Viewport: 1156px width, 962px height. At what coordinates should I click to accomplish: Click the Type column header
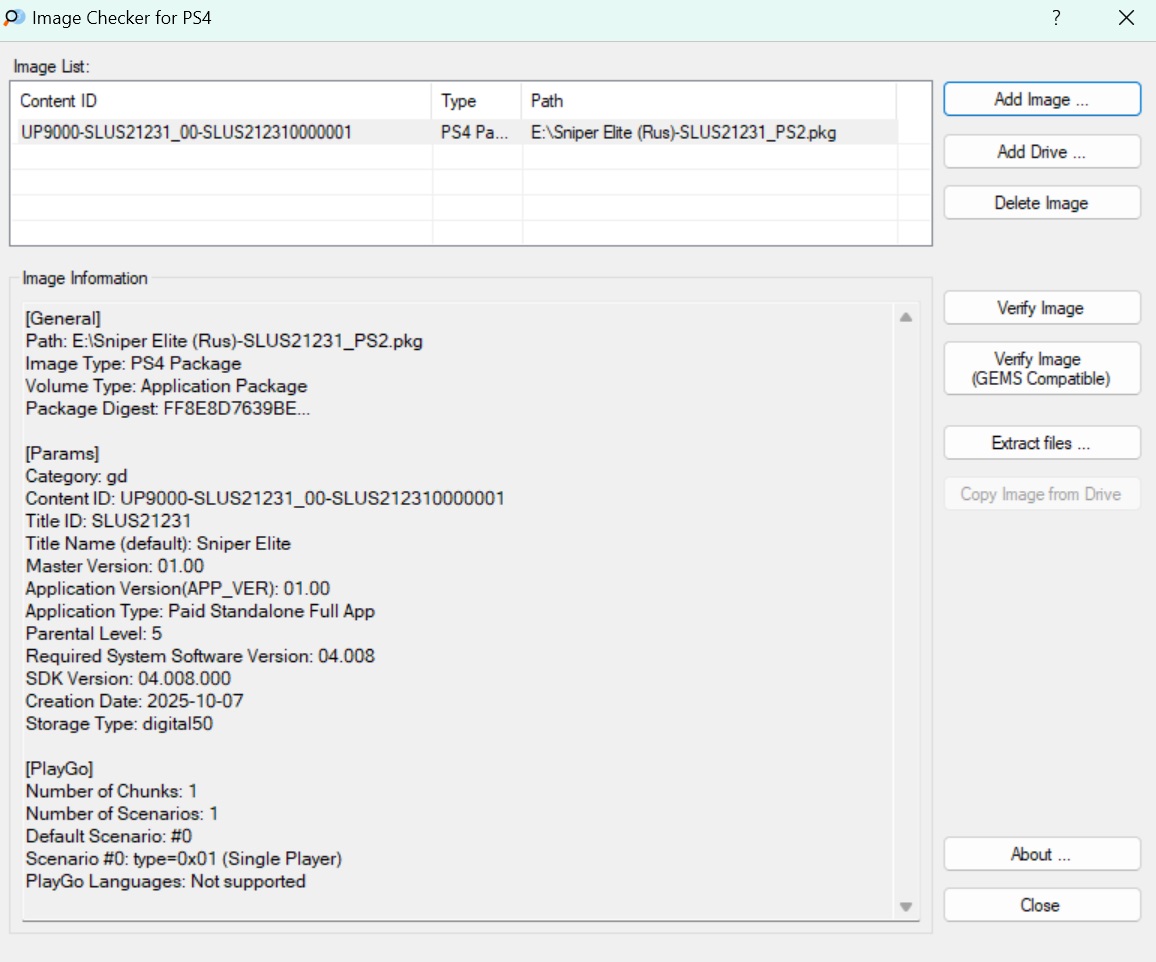[476, 101]
